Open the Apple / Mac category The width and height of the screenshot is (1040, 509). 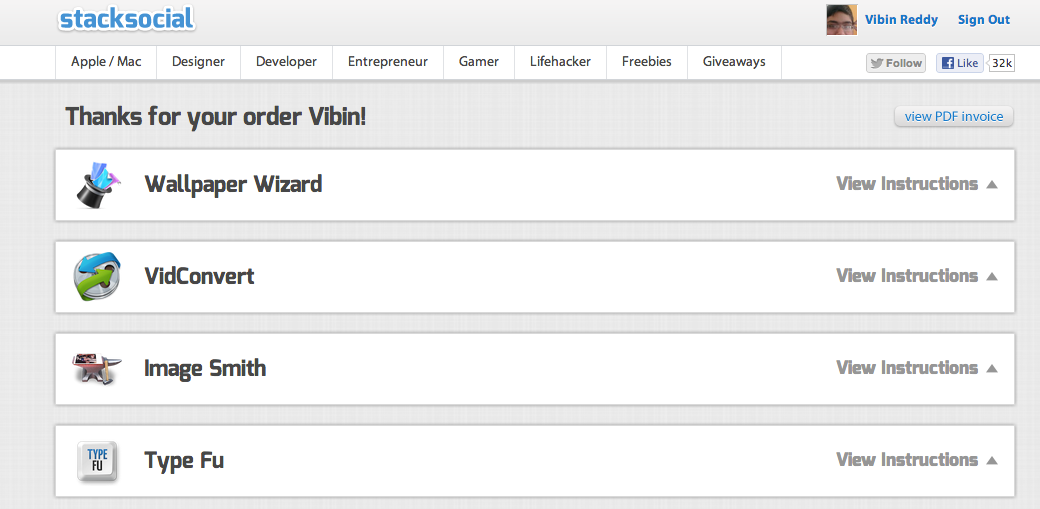click(106, 62)
